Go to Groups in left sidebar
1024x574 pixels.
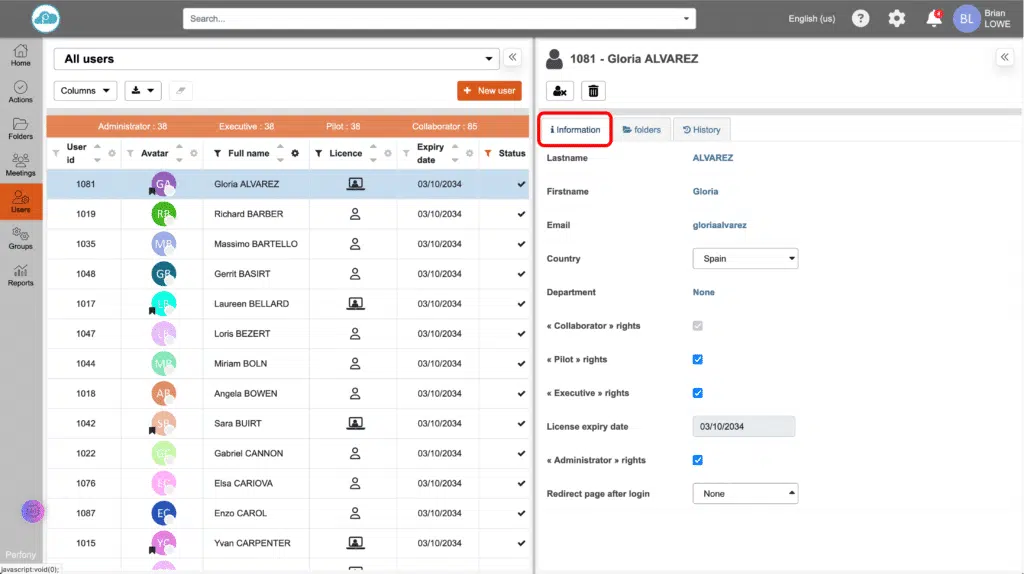coord(20,238)
